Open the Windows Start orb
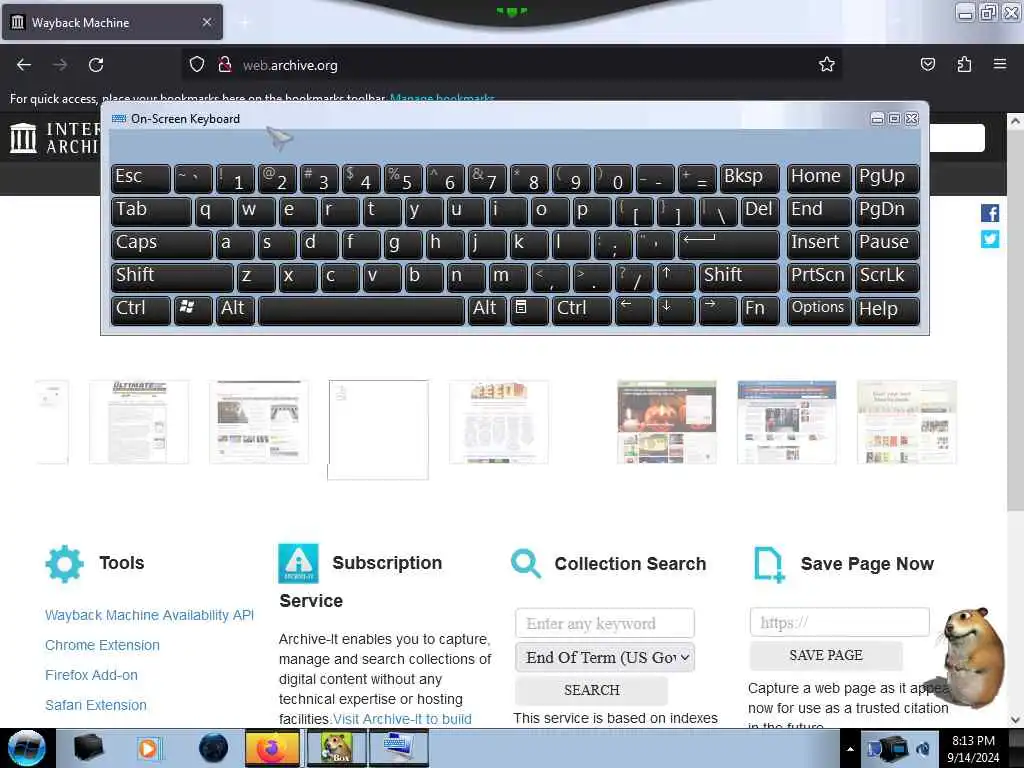 (x=27, y=748)
